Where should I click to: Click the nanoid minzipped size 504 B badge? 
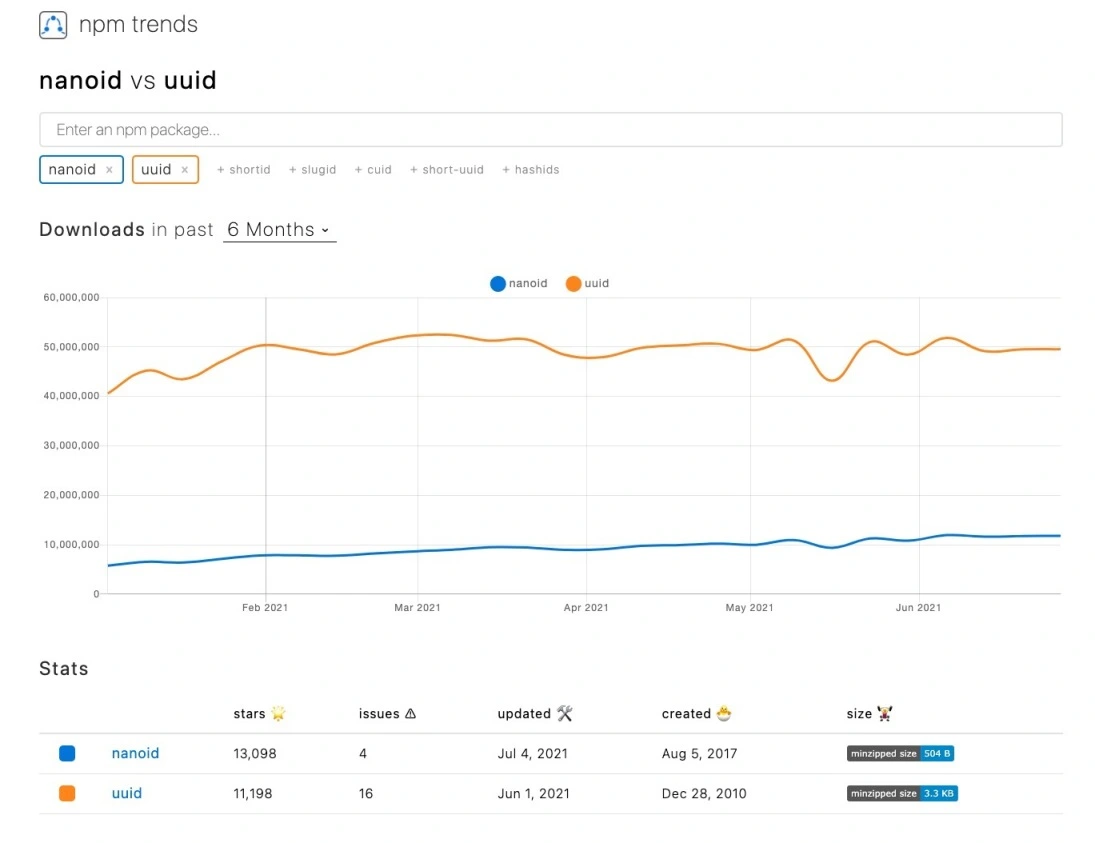900,754
